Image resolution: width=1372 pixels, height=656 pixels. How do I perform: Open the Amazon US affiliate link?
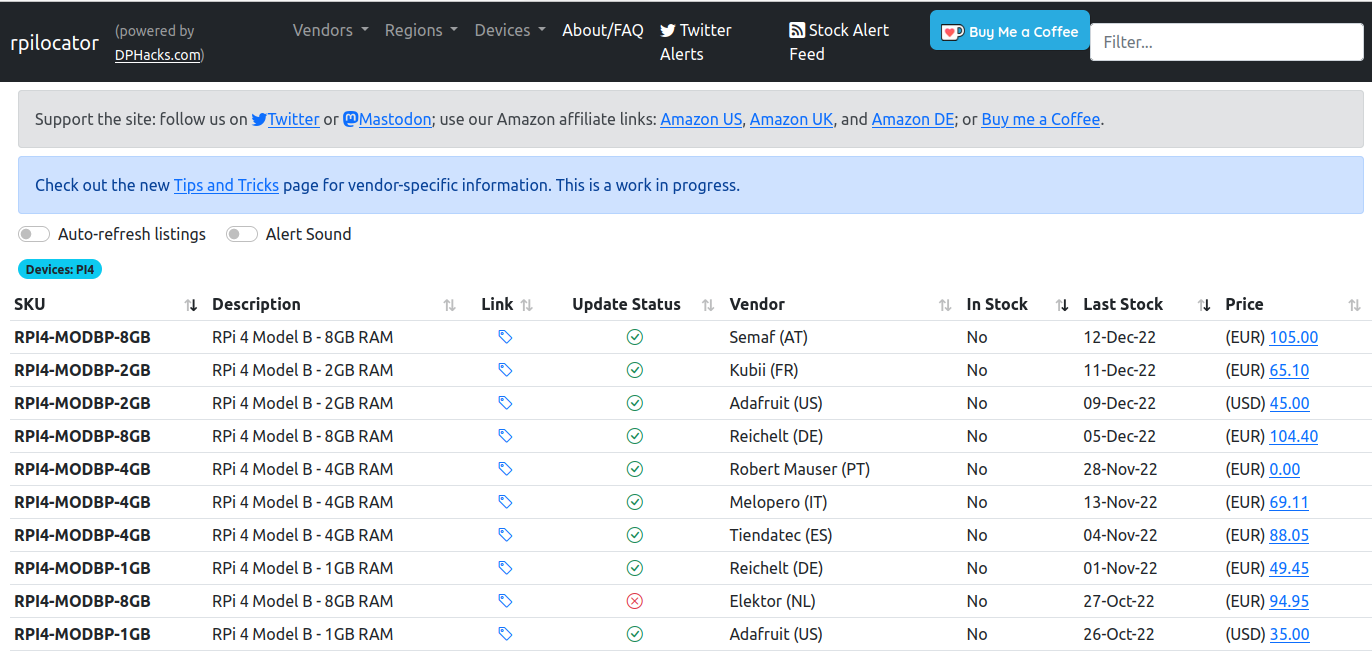(x=701, y=119)
